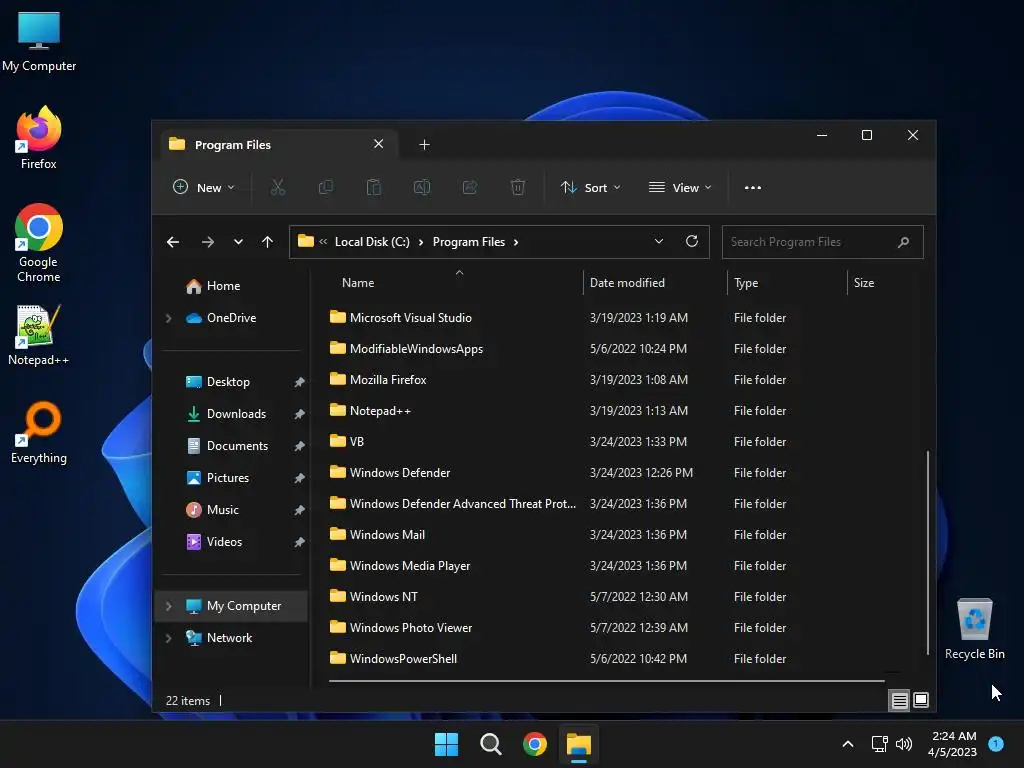Viewport: 1024px width, 768px height.
Task: Click the Rename icon in toolbar
Action: [422, 187]
